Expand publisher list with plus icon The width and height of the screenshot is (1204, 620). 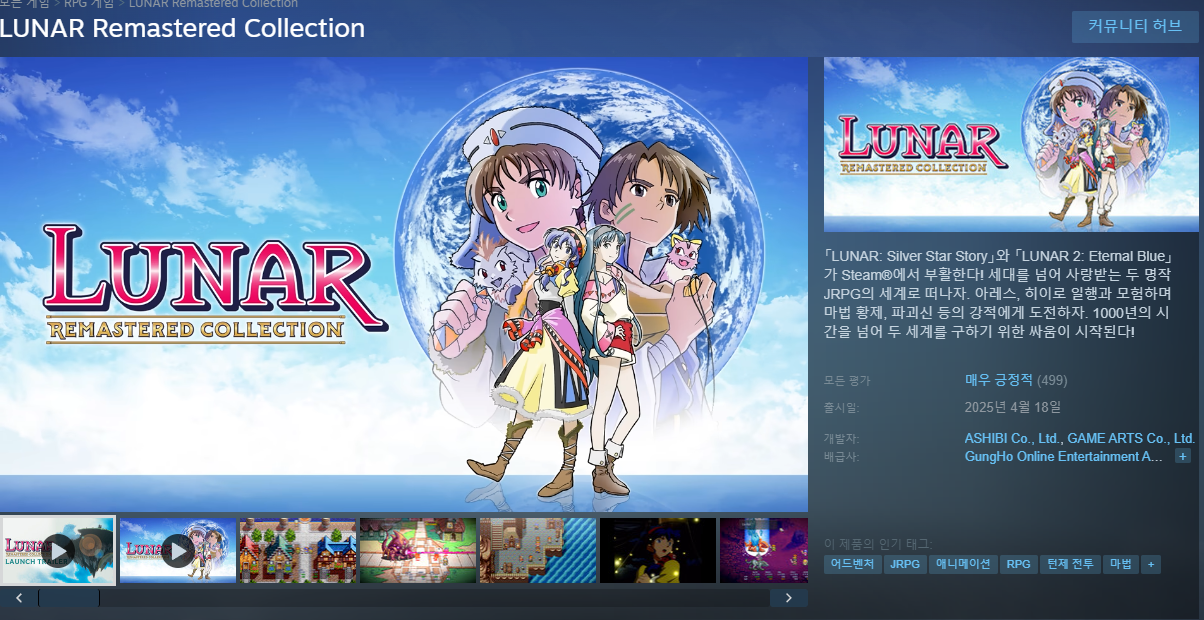[x=1183, y=456]
